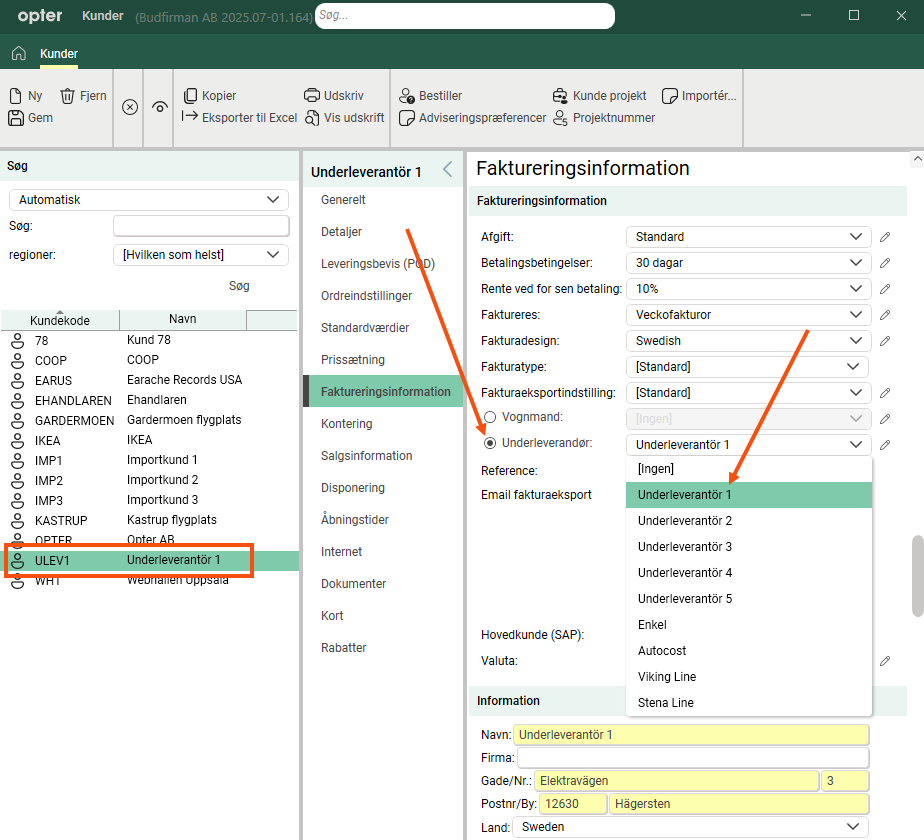Click the Kopier copy icon
924x840 pixels.
coord(190,96)
